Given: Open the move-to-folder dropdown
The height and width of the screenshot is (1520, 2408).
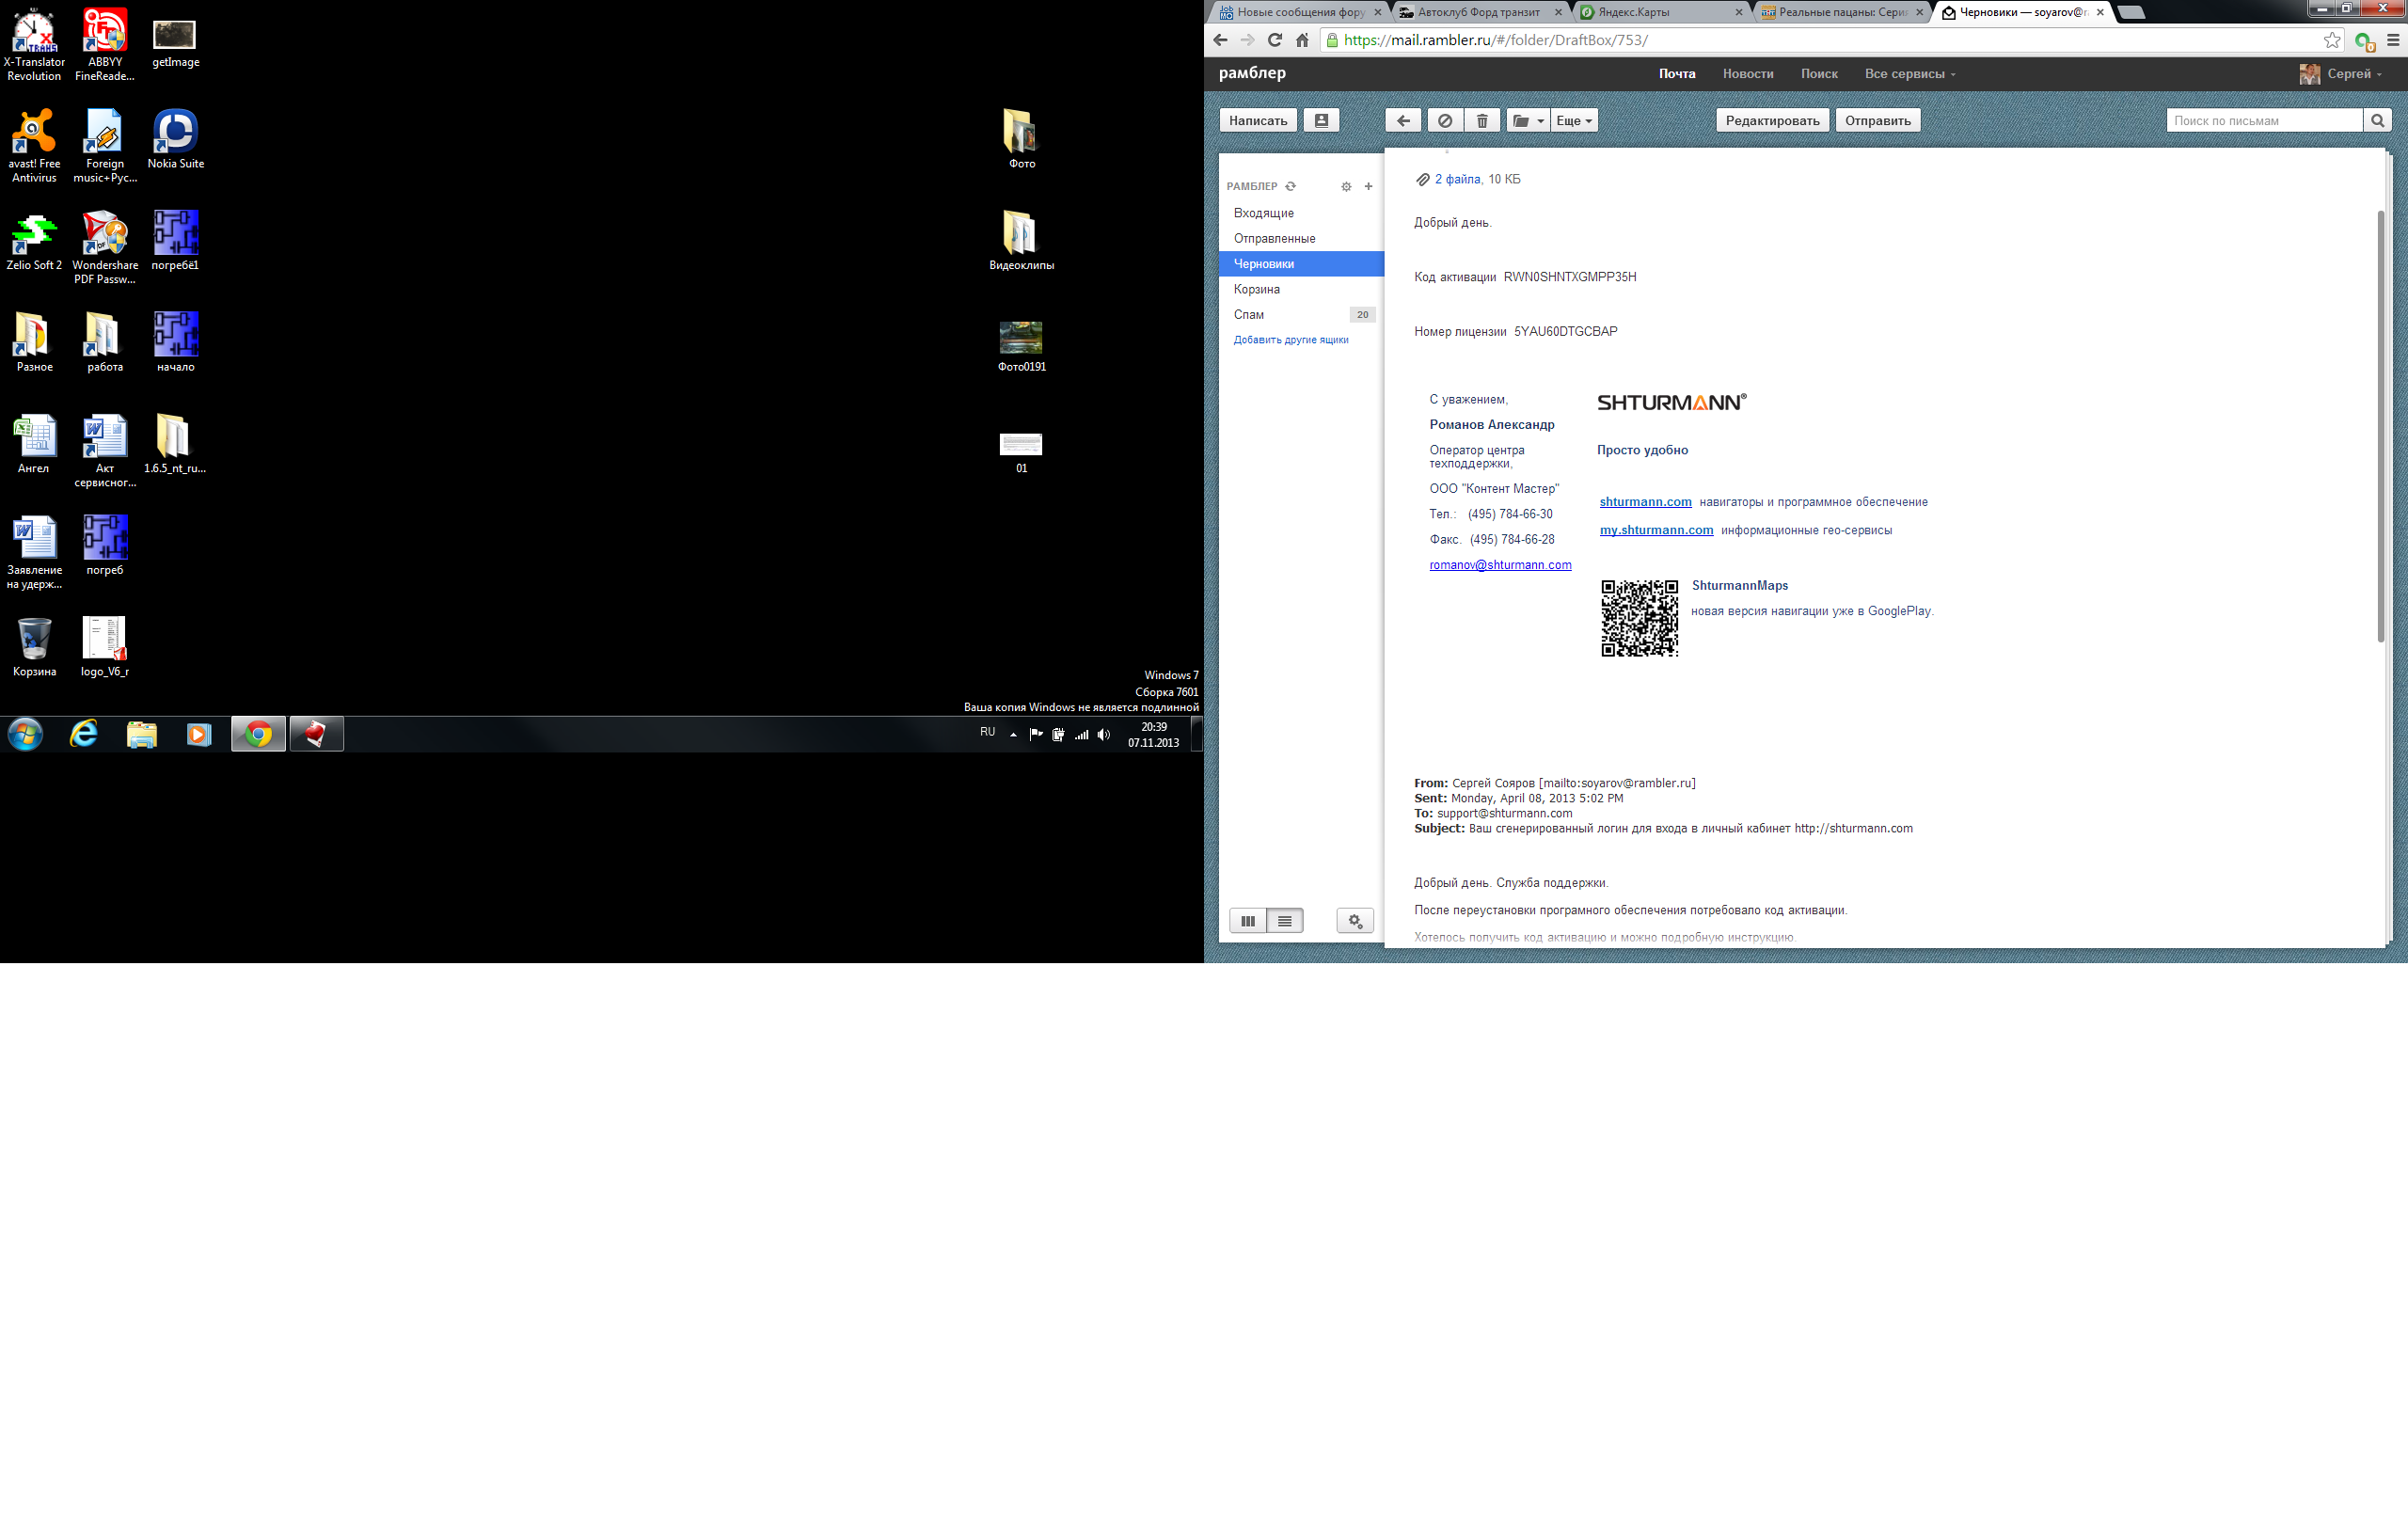Looking at the screenshot, I should (1527, 120).
